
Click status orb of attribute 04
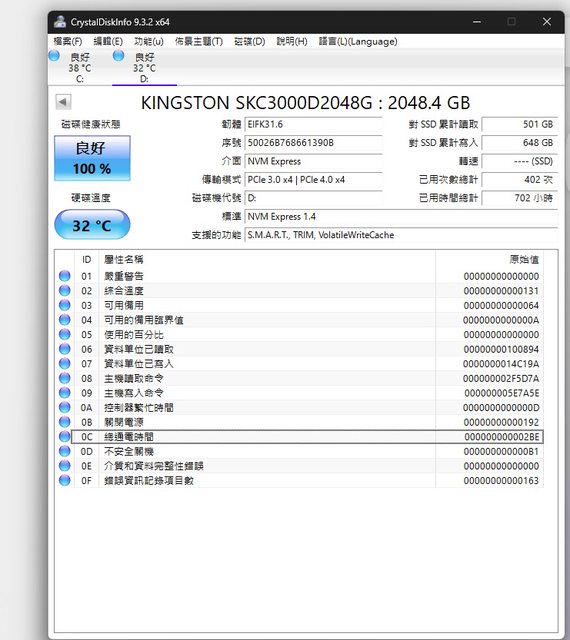click(x=65, y=320)
